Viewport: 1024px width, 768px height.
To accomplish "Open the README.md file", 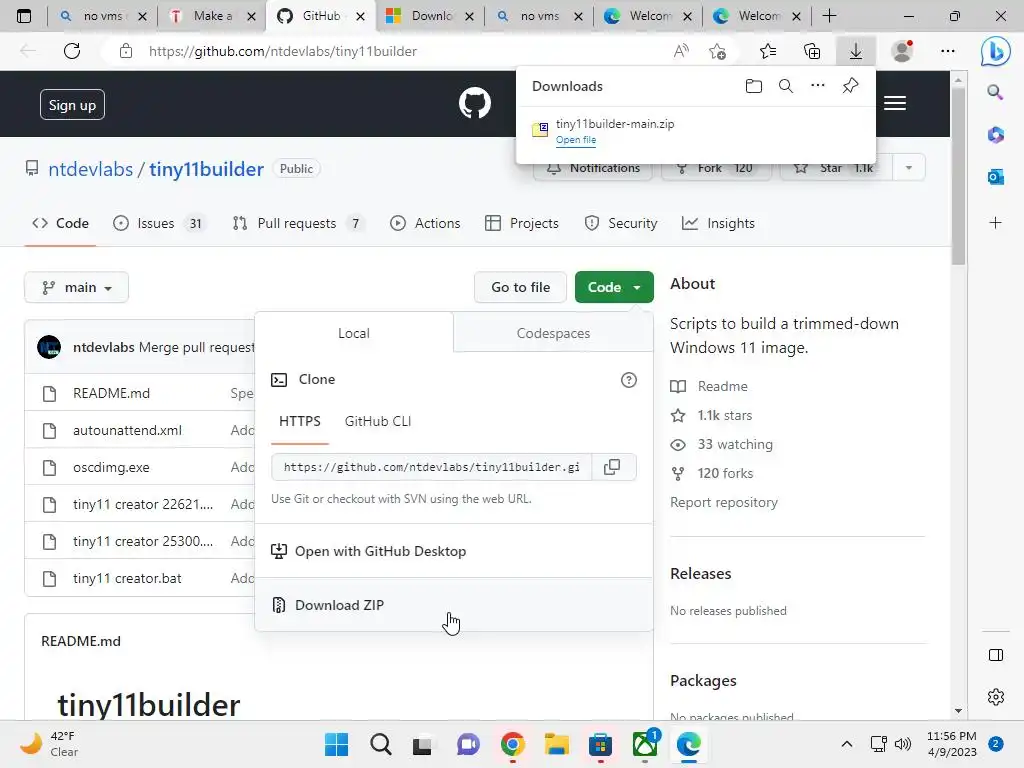I will [112, 393].
